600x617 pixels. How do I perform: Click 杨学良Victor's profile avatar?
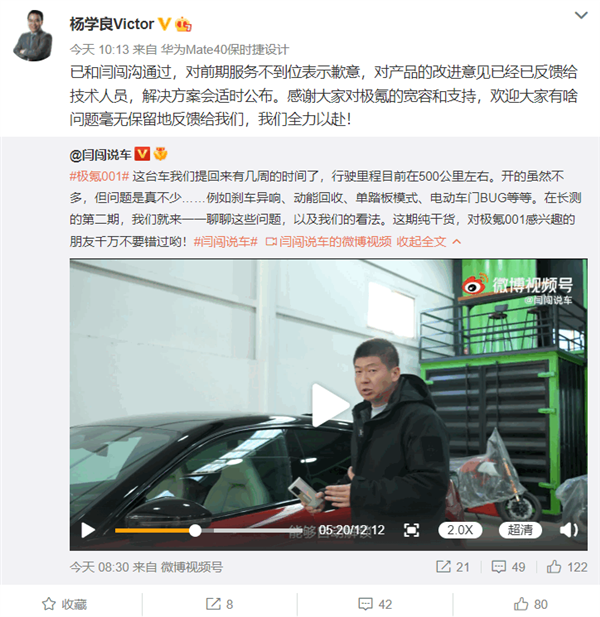point(33,36)
